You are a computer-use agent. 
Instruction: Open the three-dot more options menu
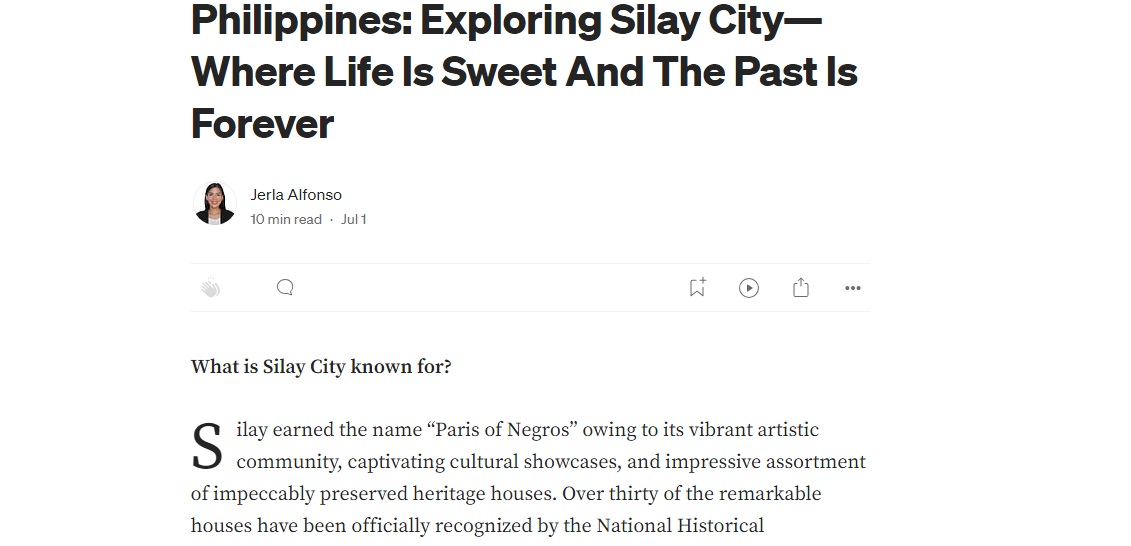[852, 288]
